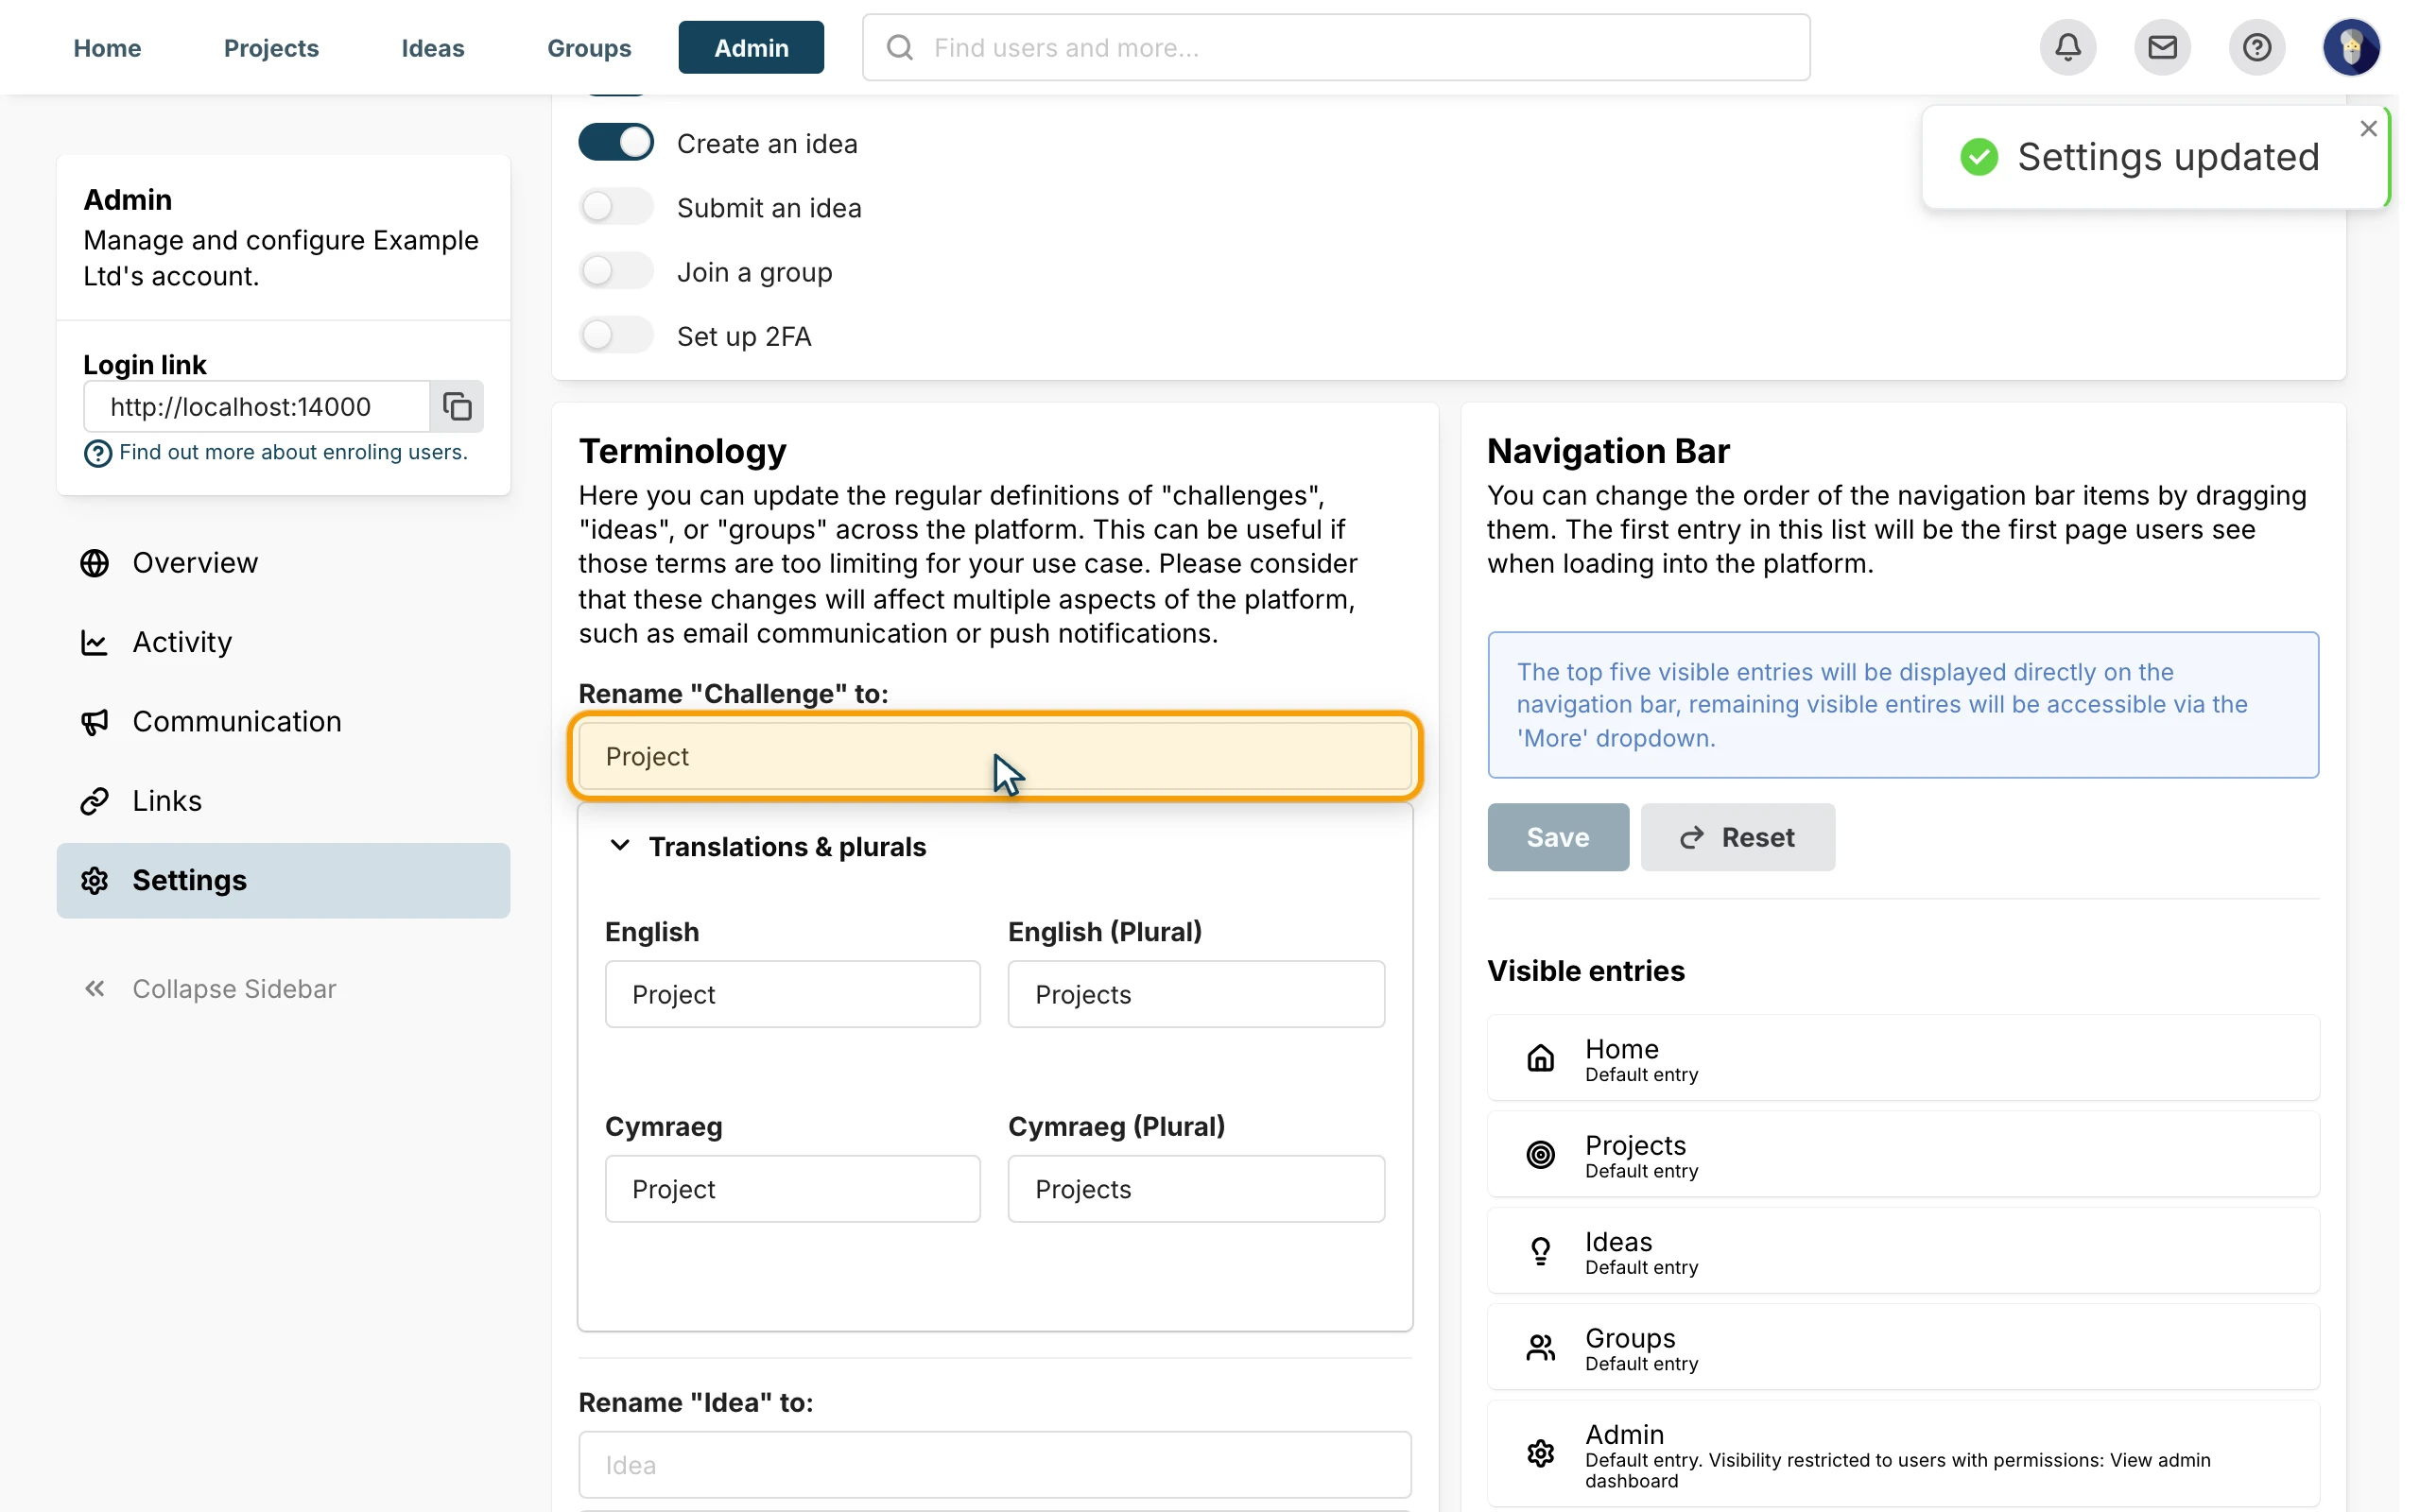The width and height of the screenshot is (2420, 1512).
Task: Click the Rename Challenge input field
Action: 995,756
